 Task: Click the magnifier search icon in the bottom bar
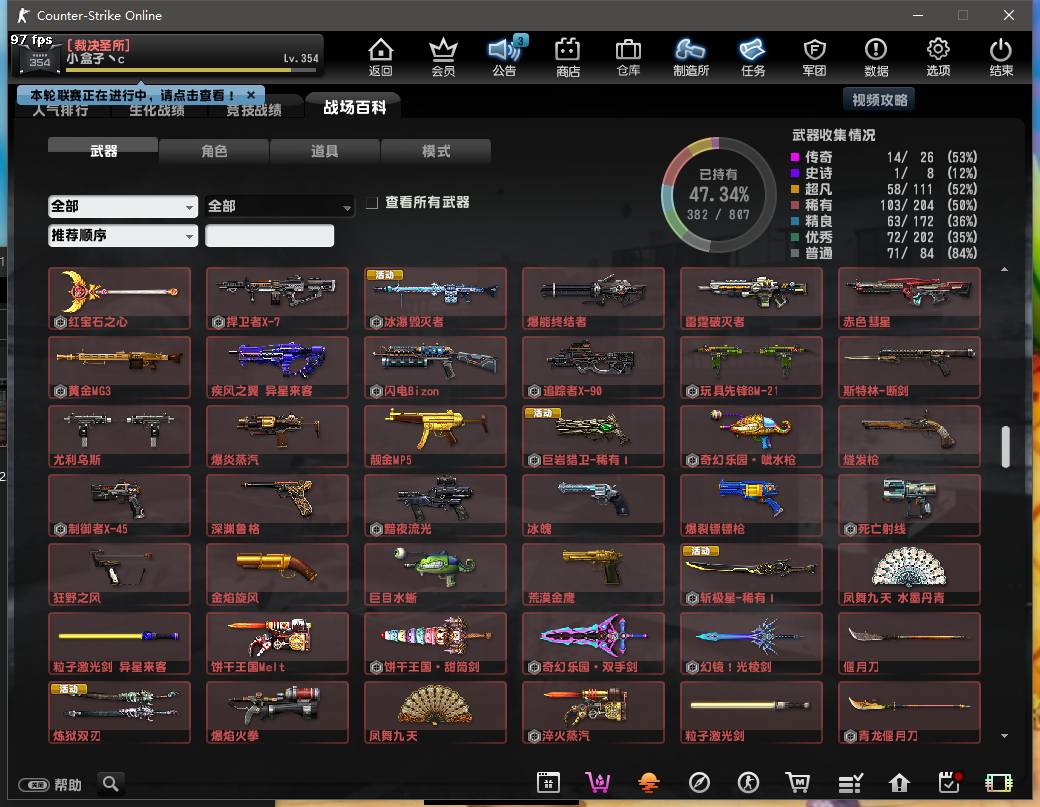111,784
